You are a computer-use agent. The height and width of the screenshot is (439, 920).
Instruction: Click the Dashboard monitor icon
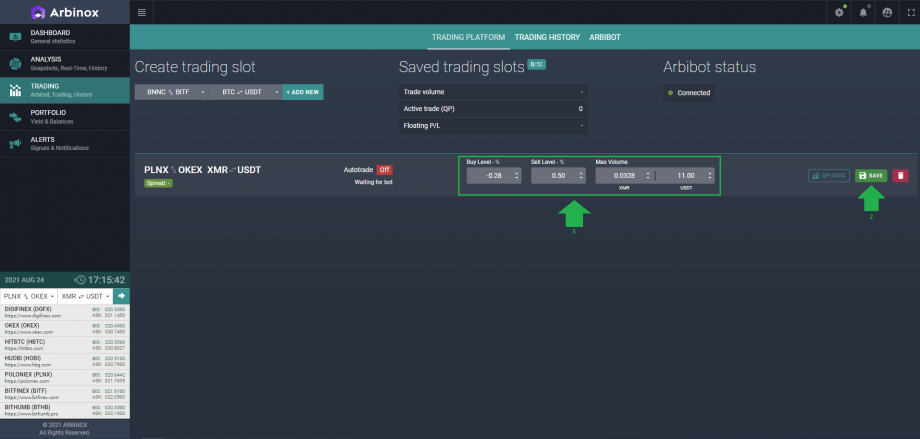pos(15,37)
